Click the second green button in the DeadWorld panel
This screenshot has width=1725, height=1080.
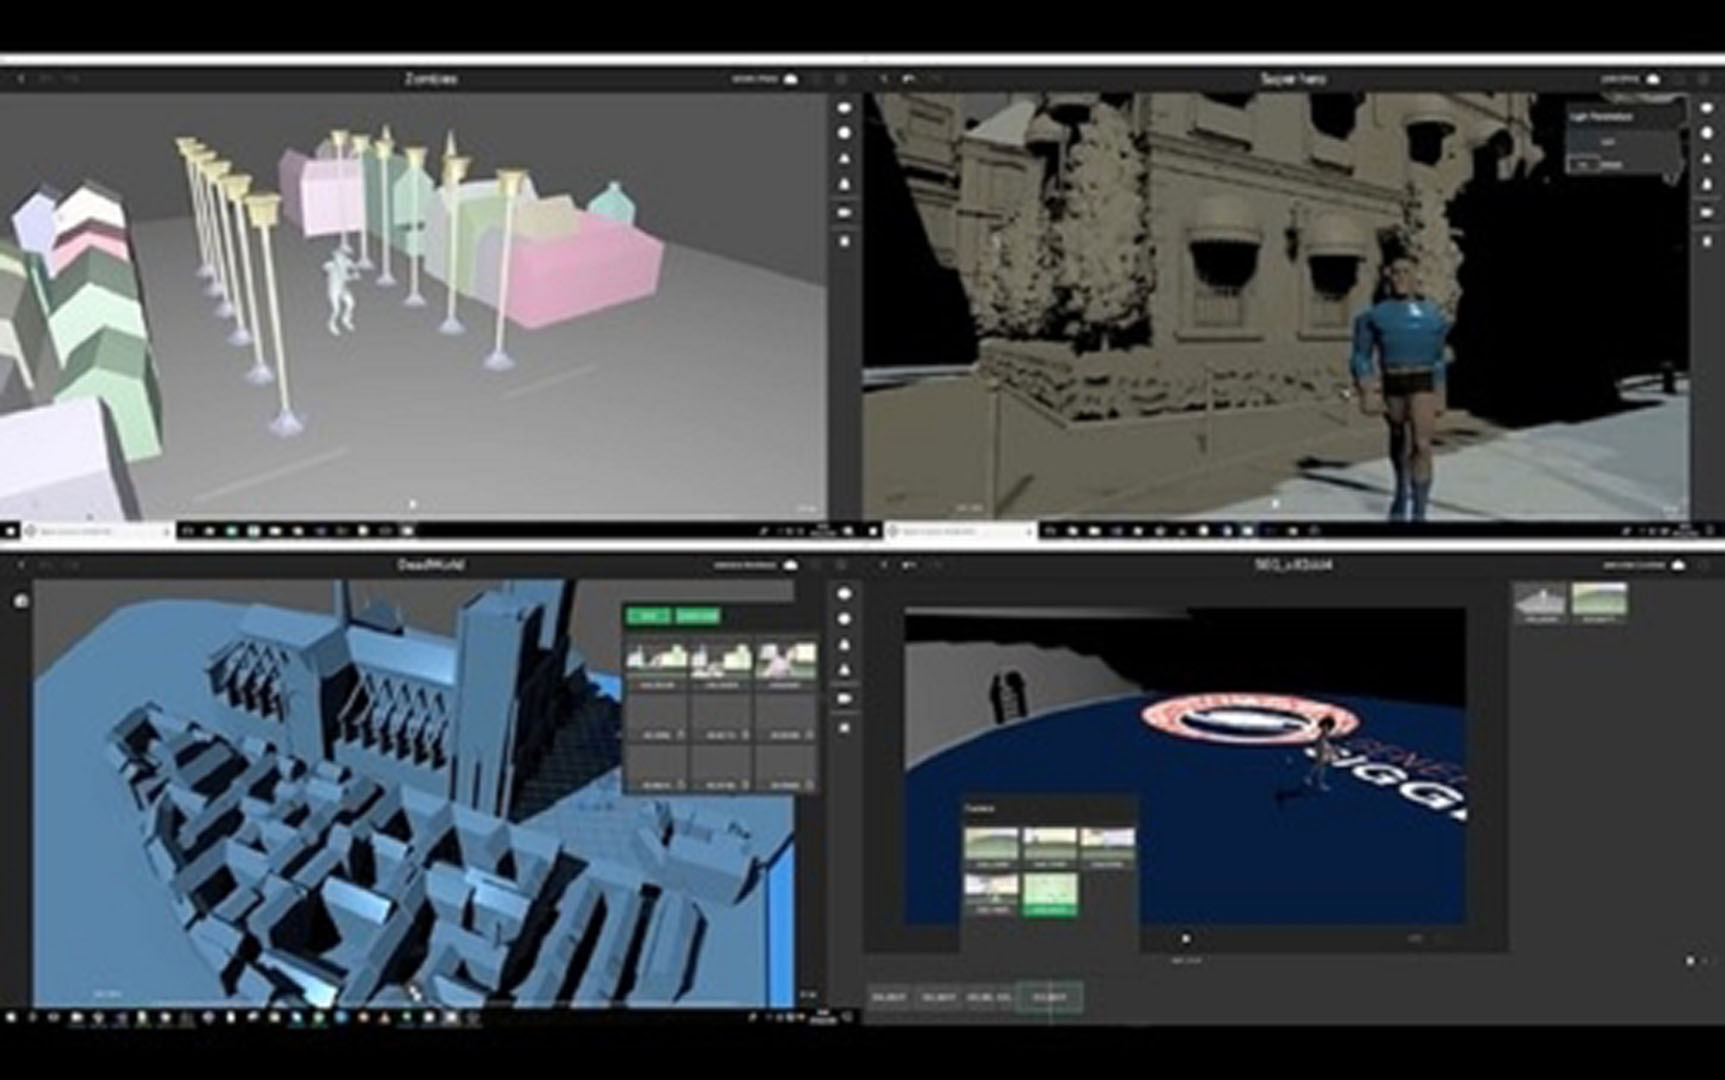point(696,616)
